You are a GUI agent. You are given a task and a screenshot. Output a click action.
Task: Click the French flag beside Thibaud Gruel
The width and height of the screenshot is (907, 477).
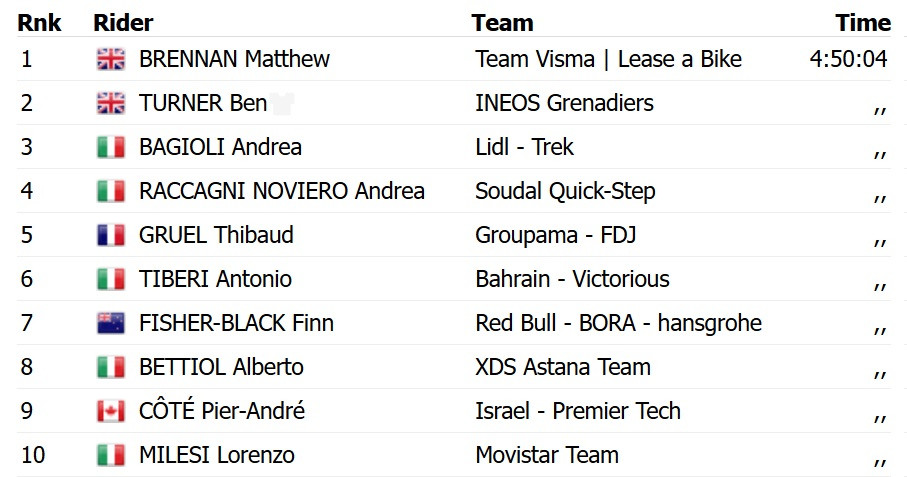tap(110, 235)
